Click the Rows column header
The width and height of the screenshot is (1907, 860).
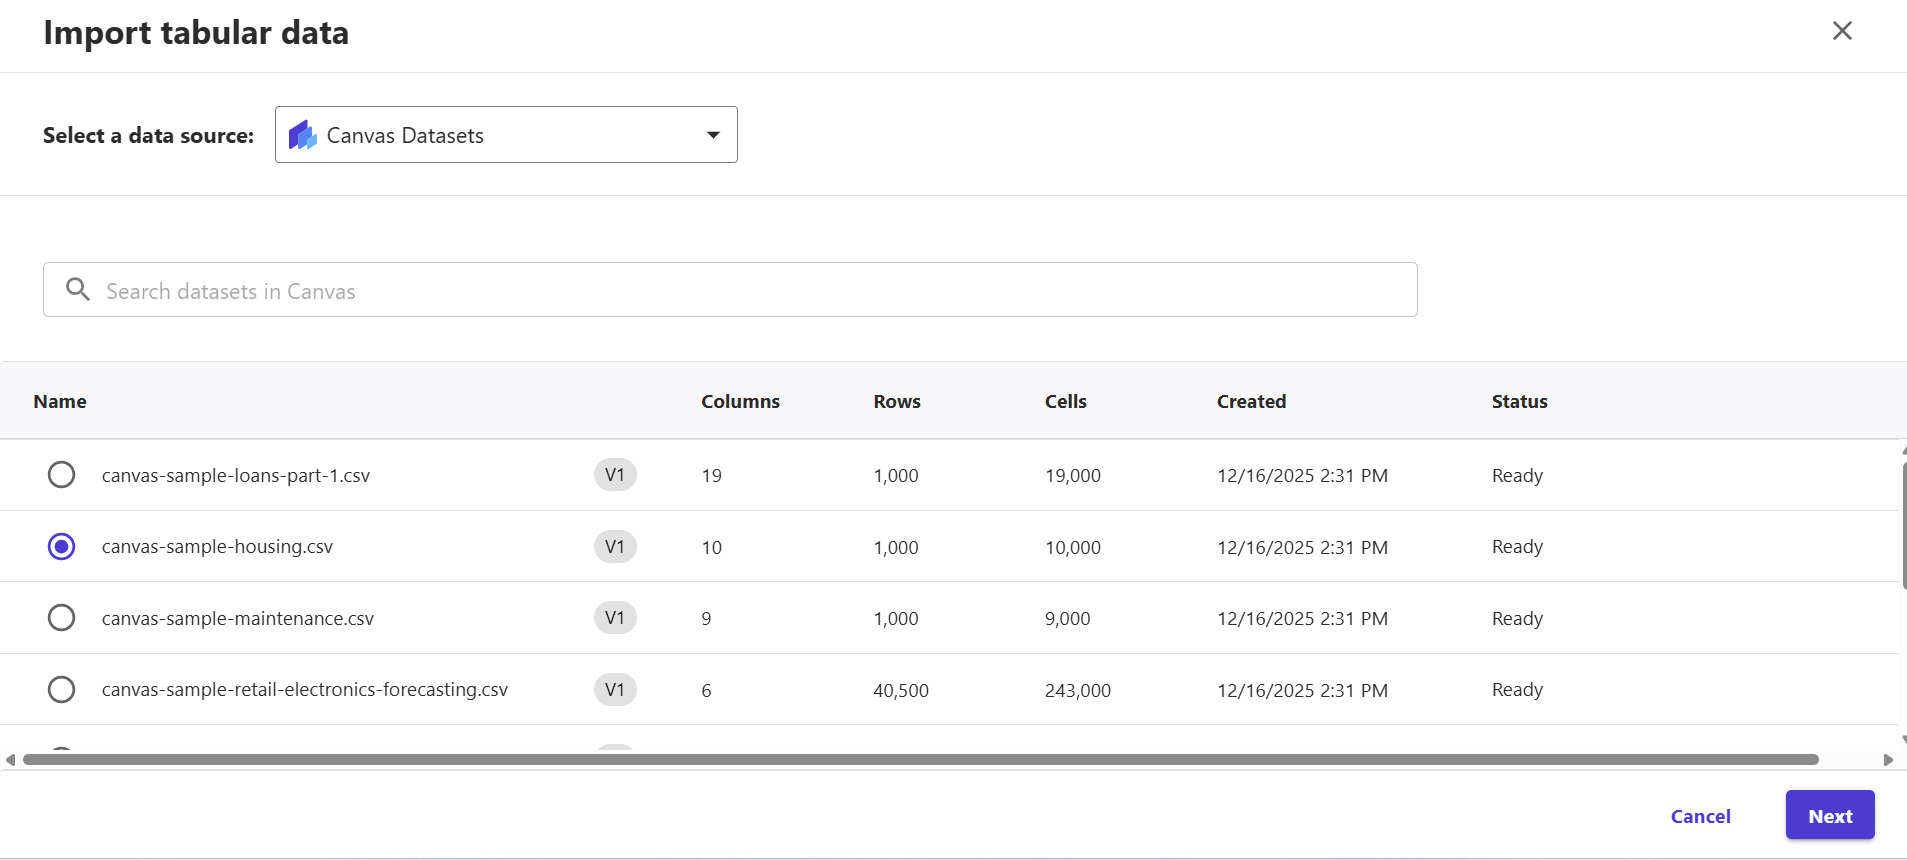pos(897,401)
